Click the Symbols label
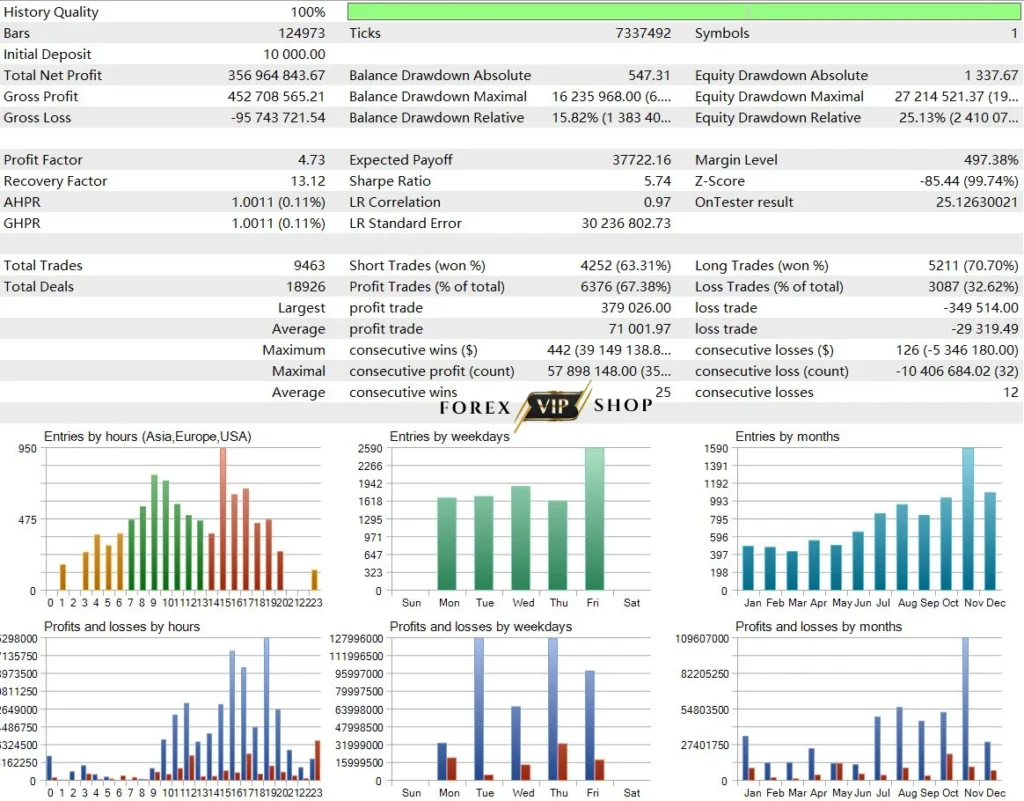The height and width of the screenshot is (801, 1024). (722, 33)
